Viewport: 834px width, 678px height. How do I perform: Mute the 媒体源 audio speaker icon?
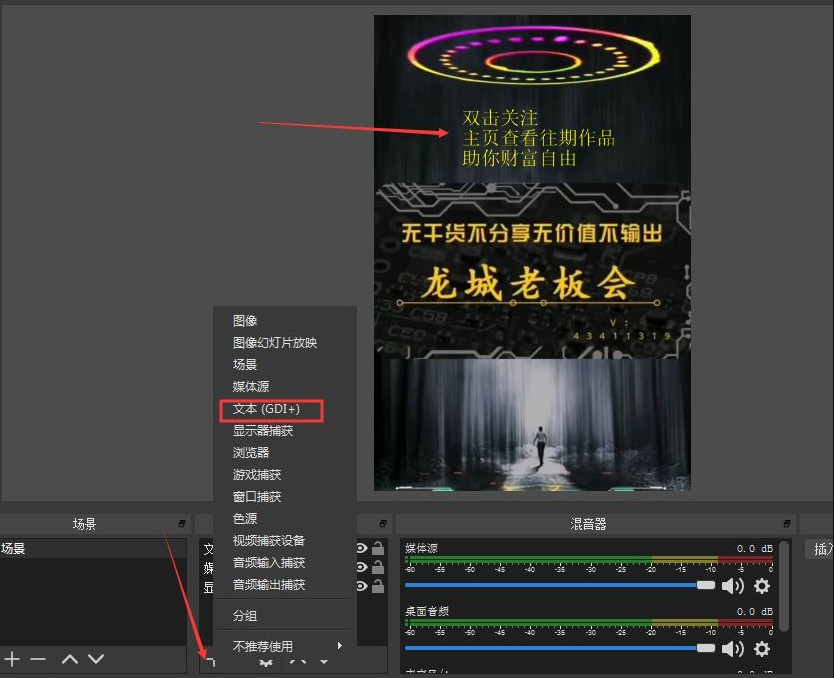coord(732,586)
